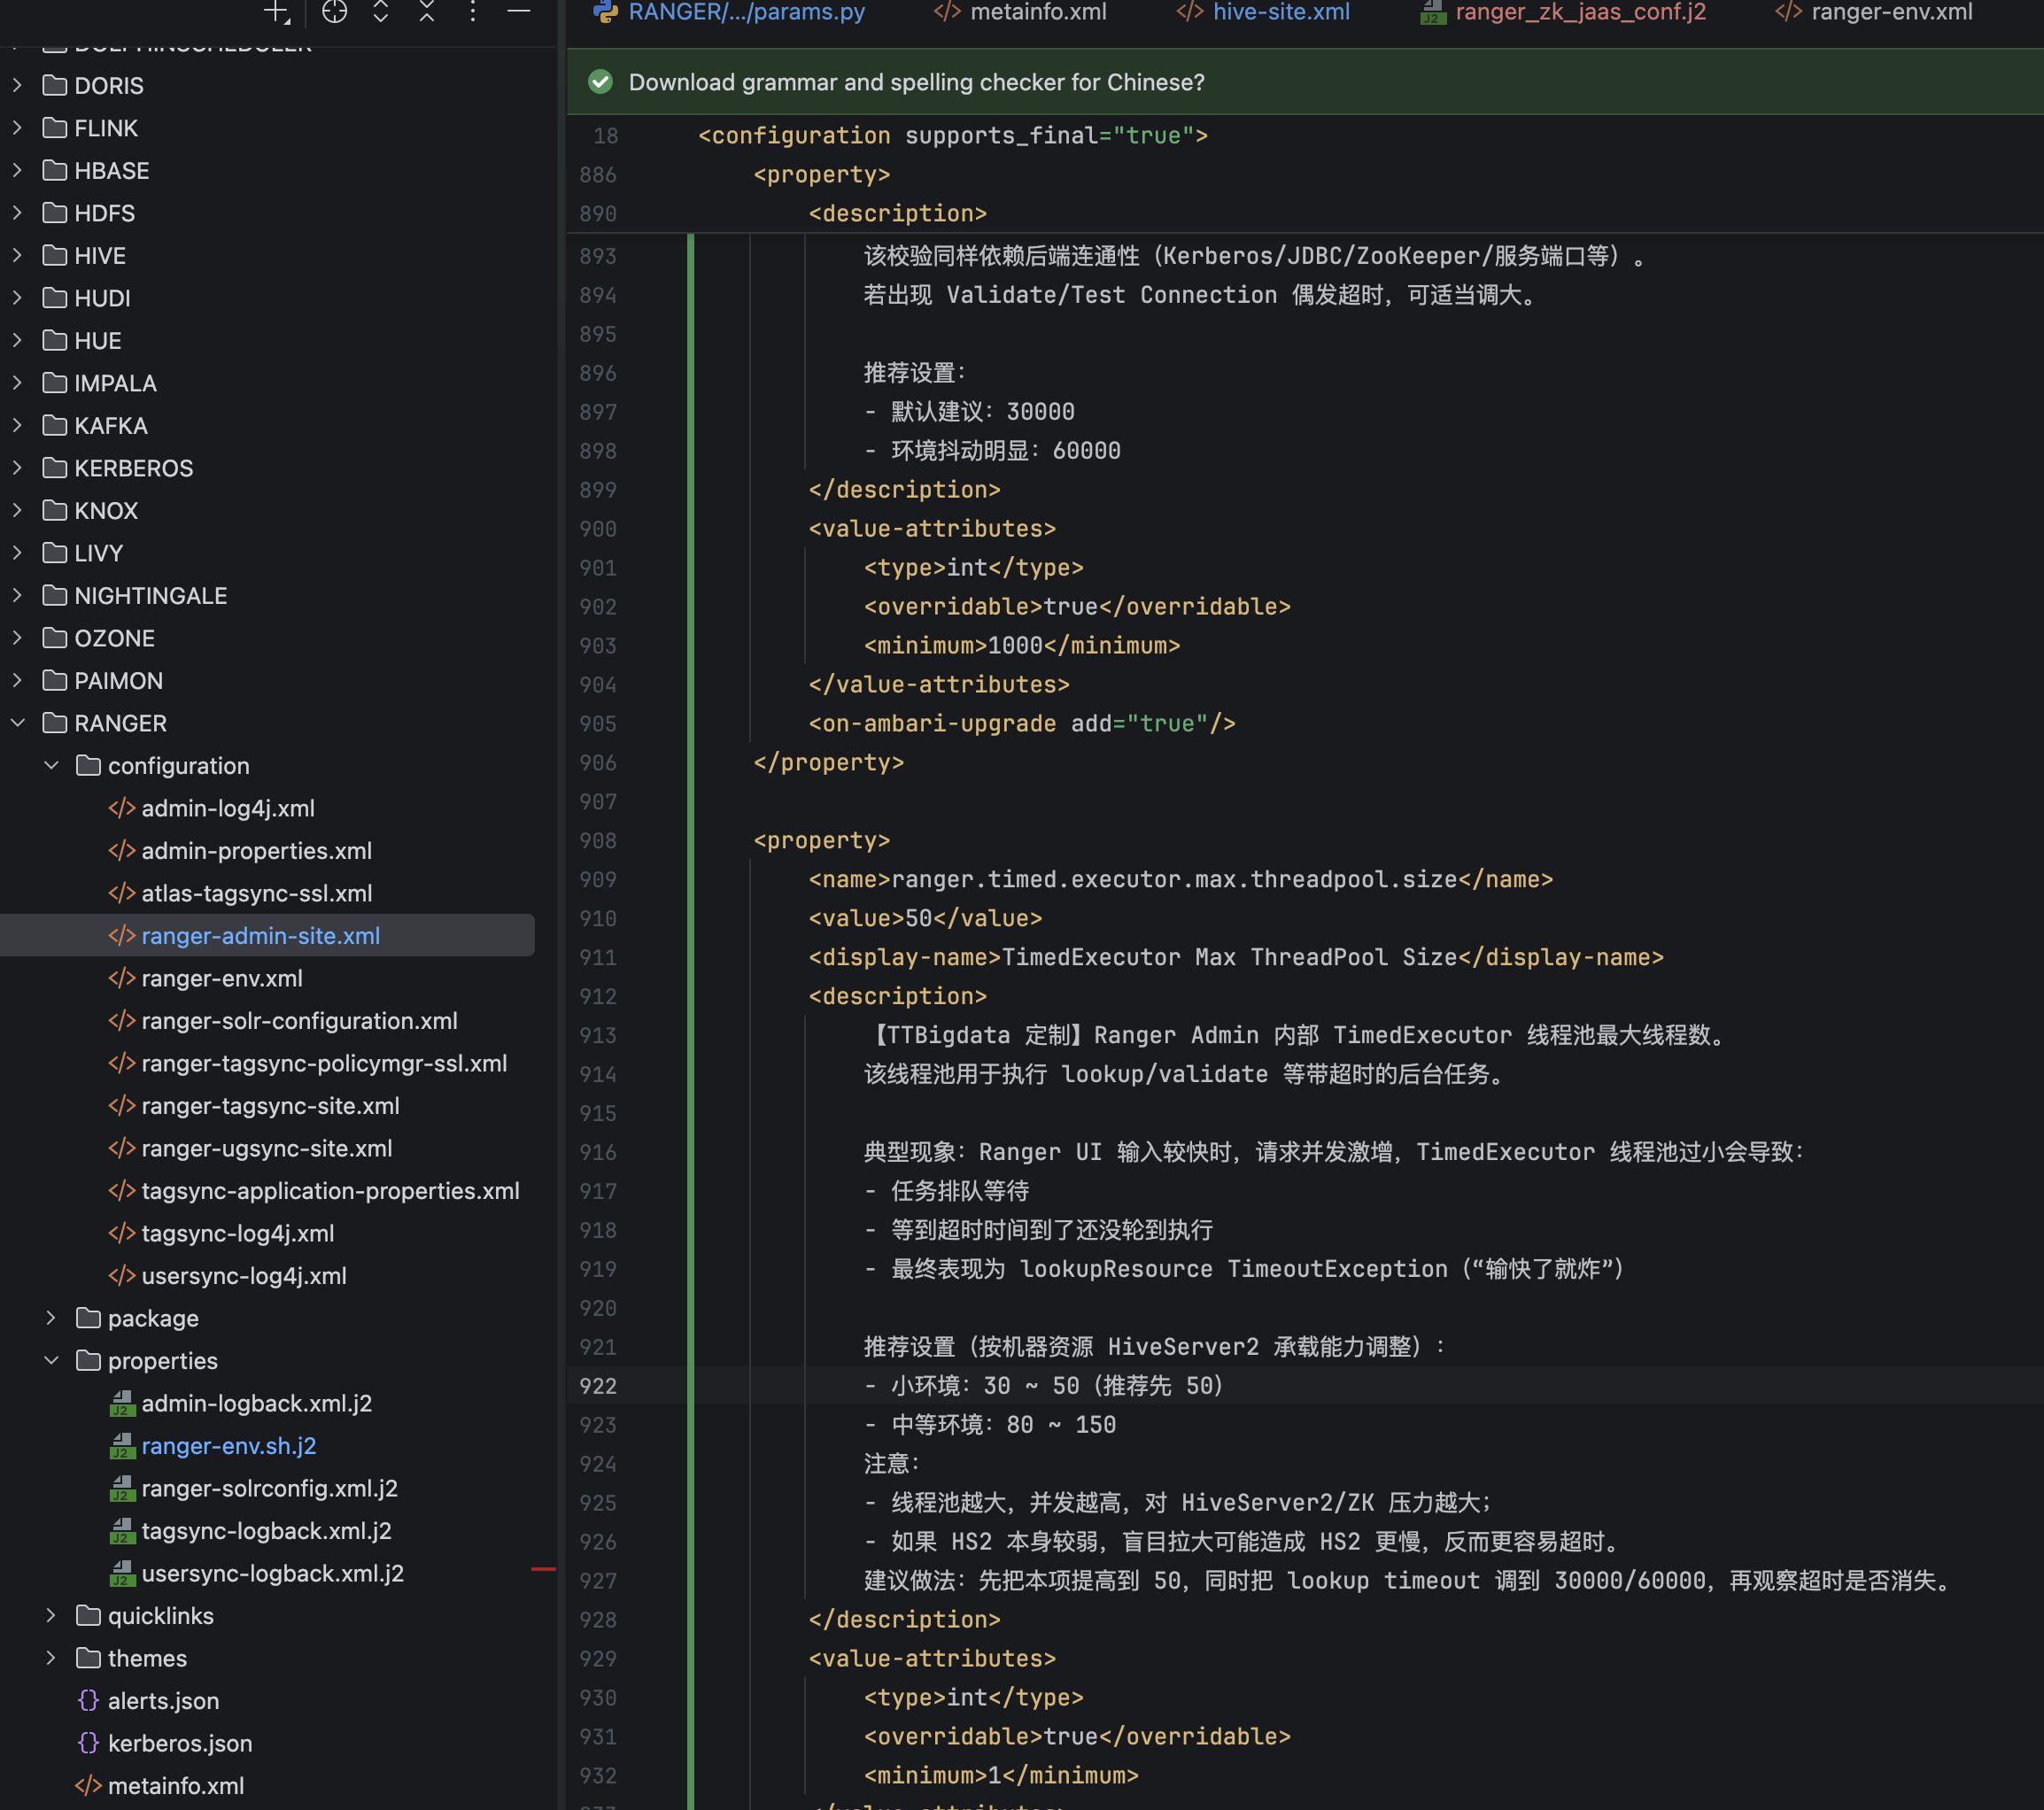Click Download grammar checker notification text
2044x1810 pixels.
[916, 82]
